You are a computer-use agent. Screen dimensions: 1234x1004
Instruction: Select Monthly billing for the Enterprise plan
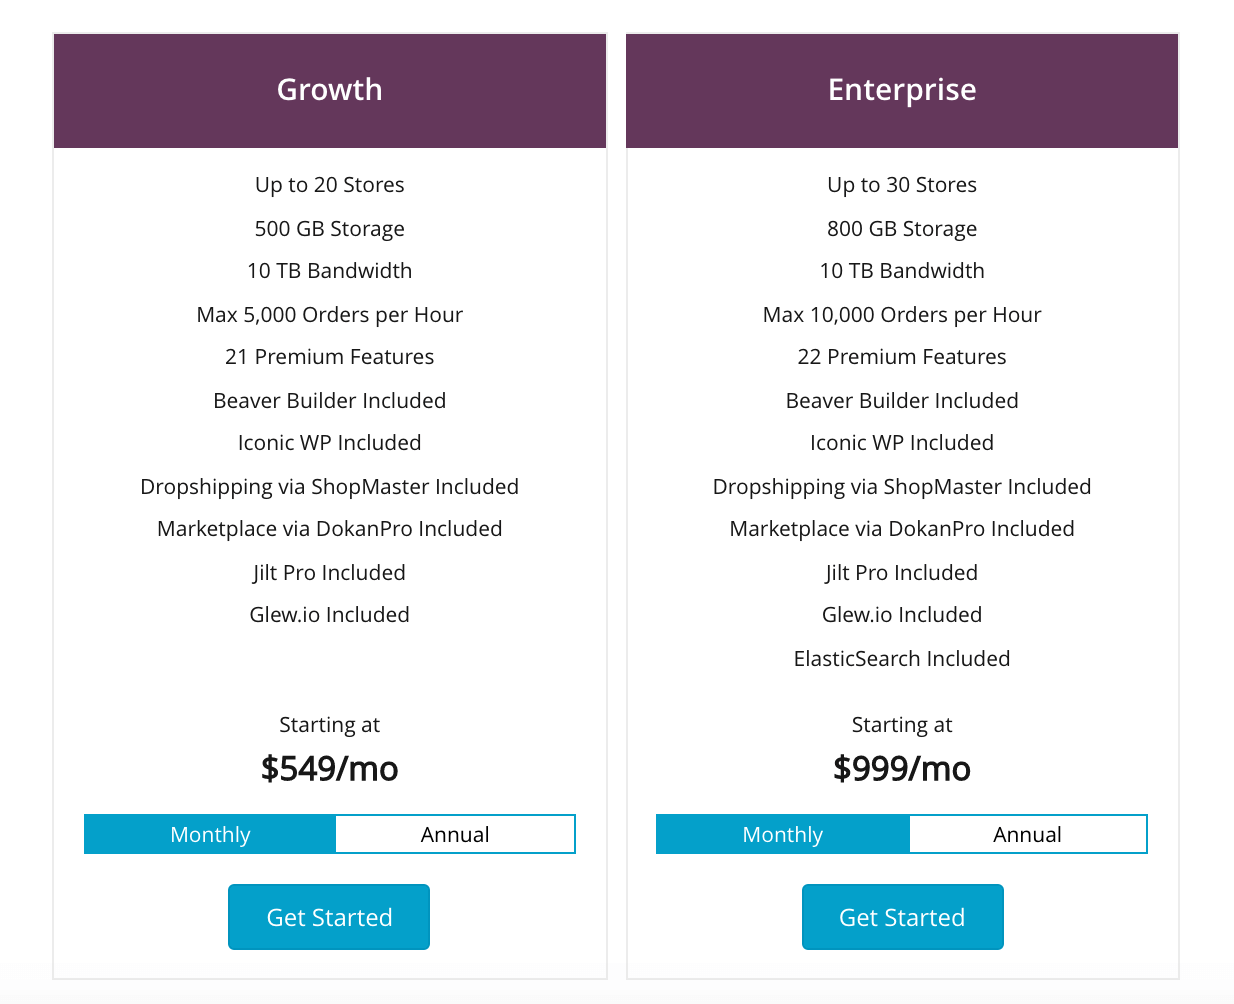click(x=783, y=834)
